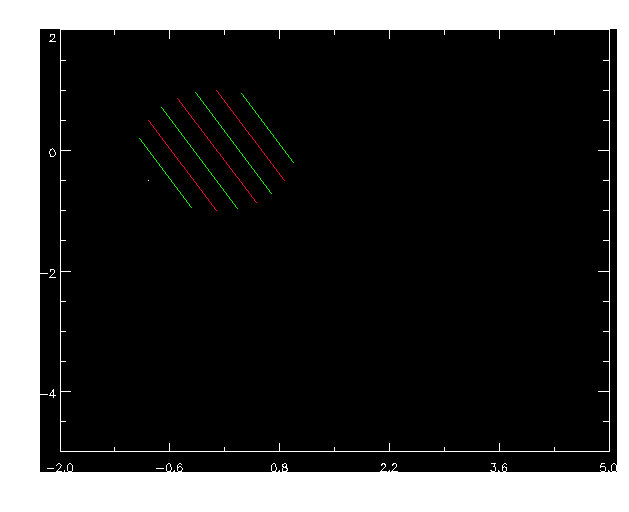Click the third green line from left
The width and height of the screenshot is (629, 512).
coord(233,143)
